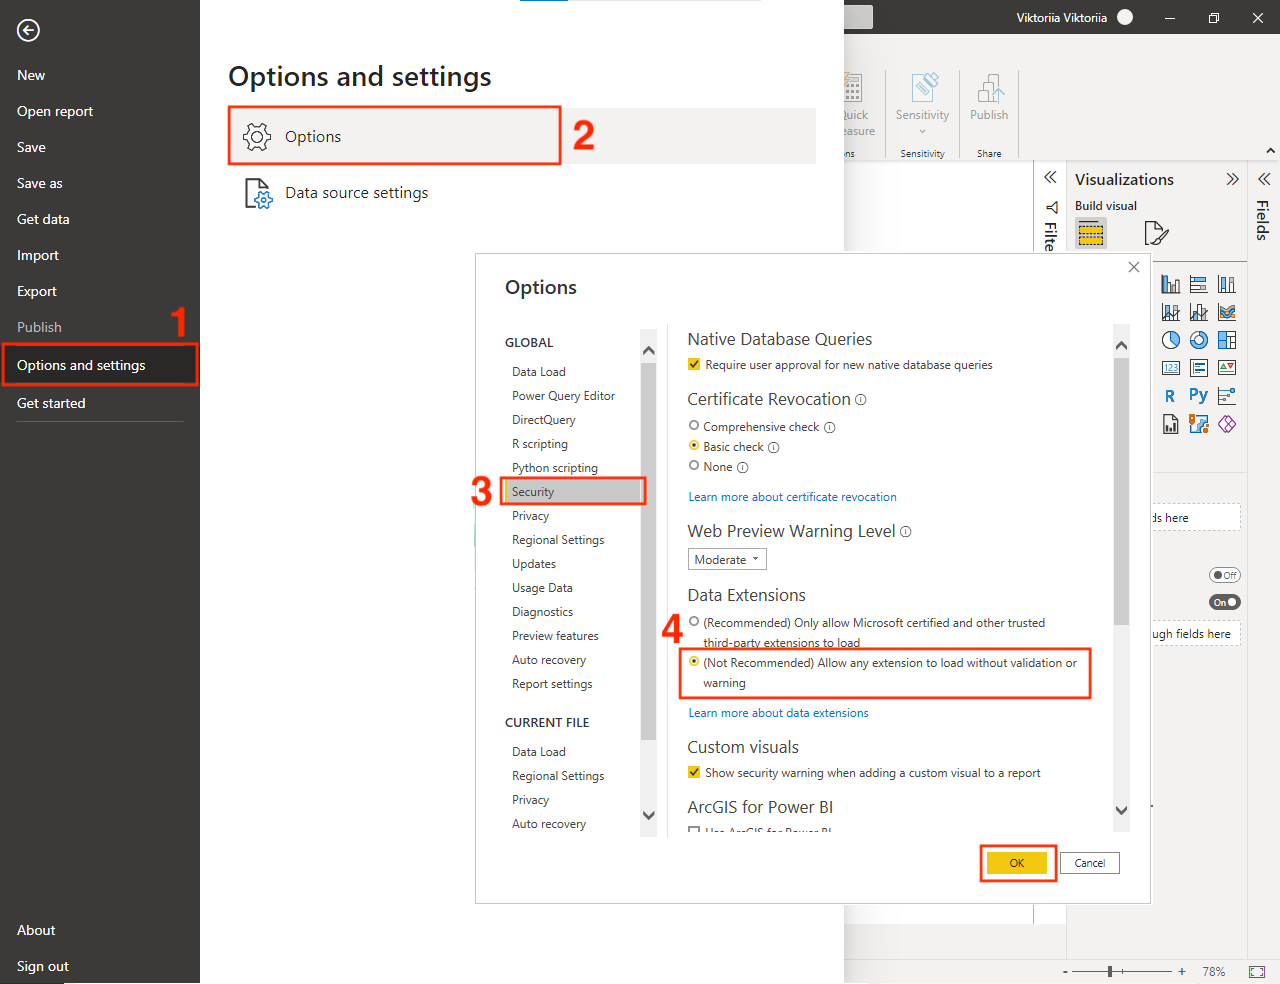
Task: Select the donut chart visual
Action: 1199,340
